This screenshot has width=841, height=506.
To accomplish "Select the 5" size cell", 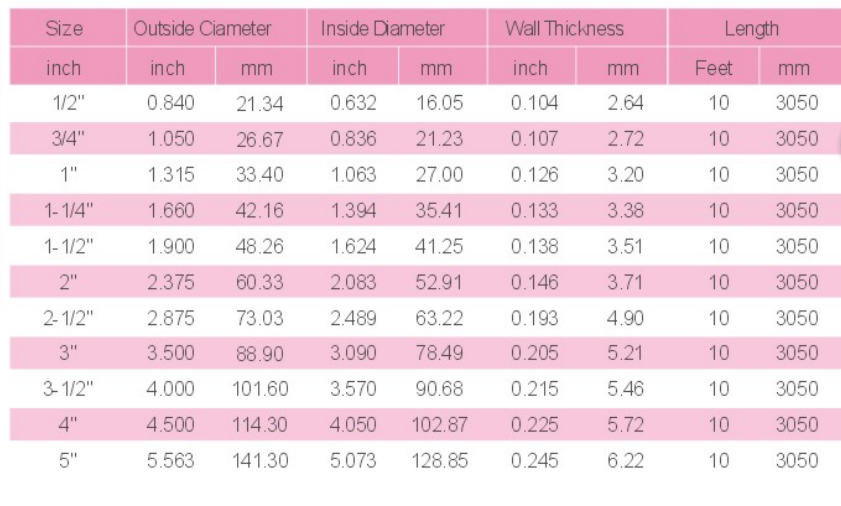I will (64, 461).
